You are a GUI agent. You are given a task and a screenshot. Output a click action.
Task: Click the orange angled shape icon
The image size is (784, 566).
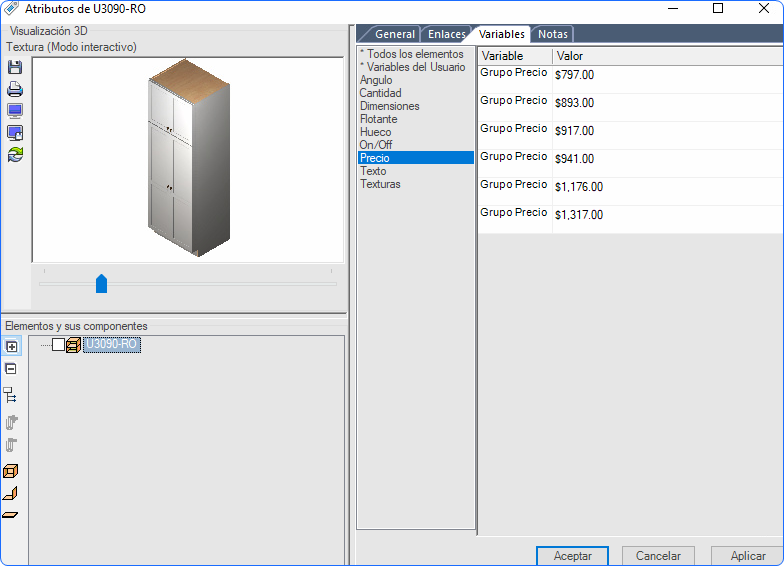tap(10, 494)
